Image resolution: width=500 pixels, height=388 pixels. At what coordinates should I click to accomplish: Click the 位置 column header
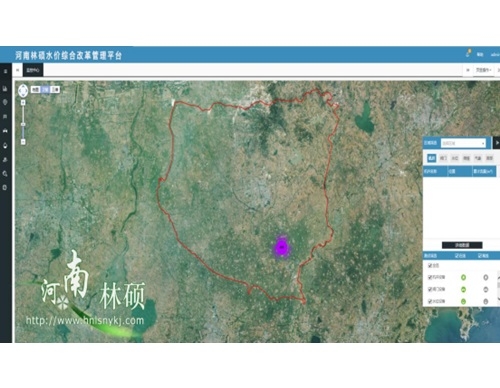pos(459,171)
